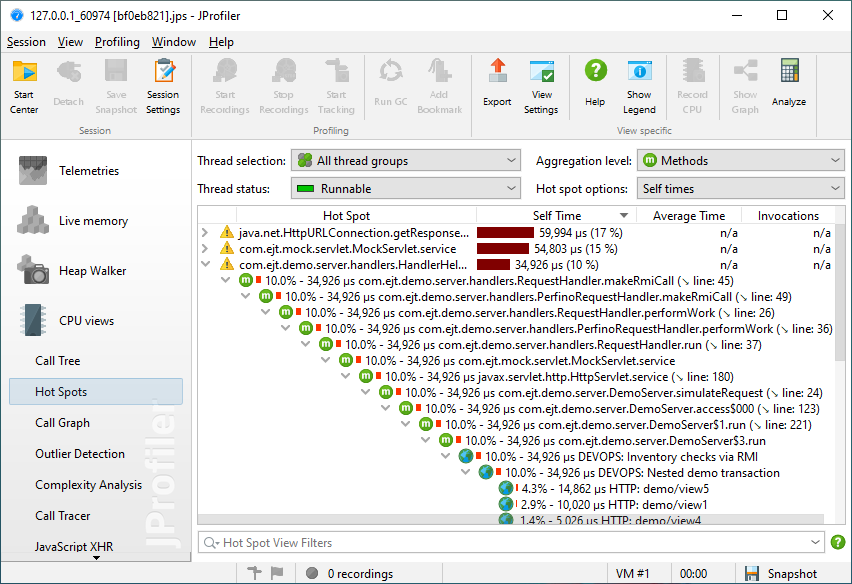Open the Session menu

pyautogui.click(x=26, y=42)
